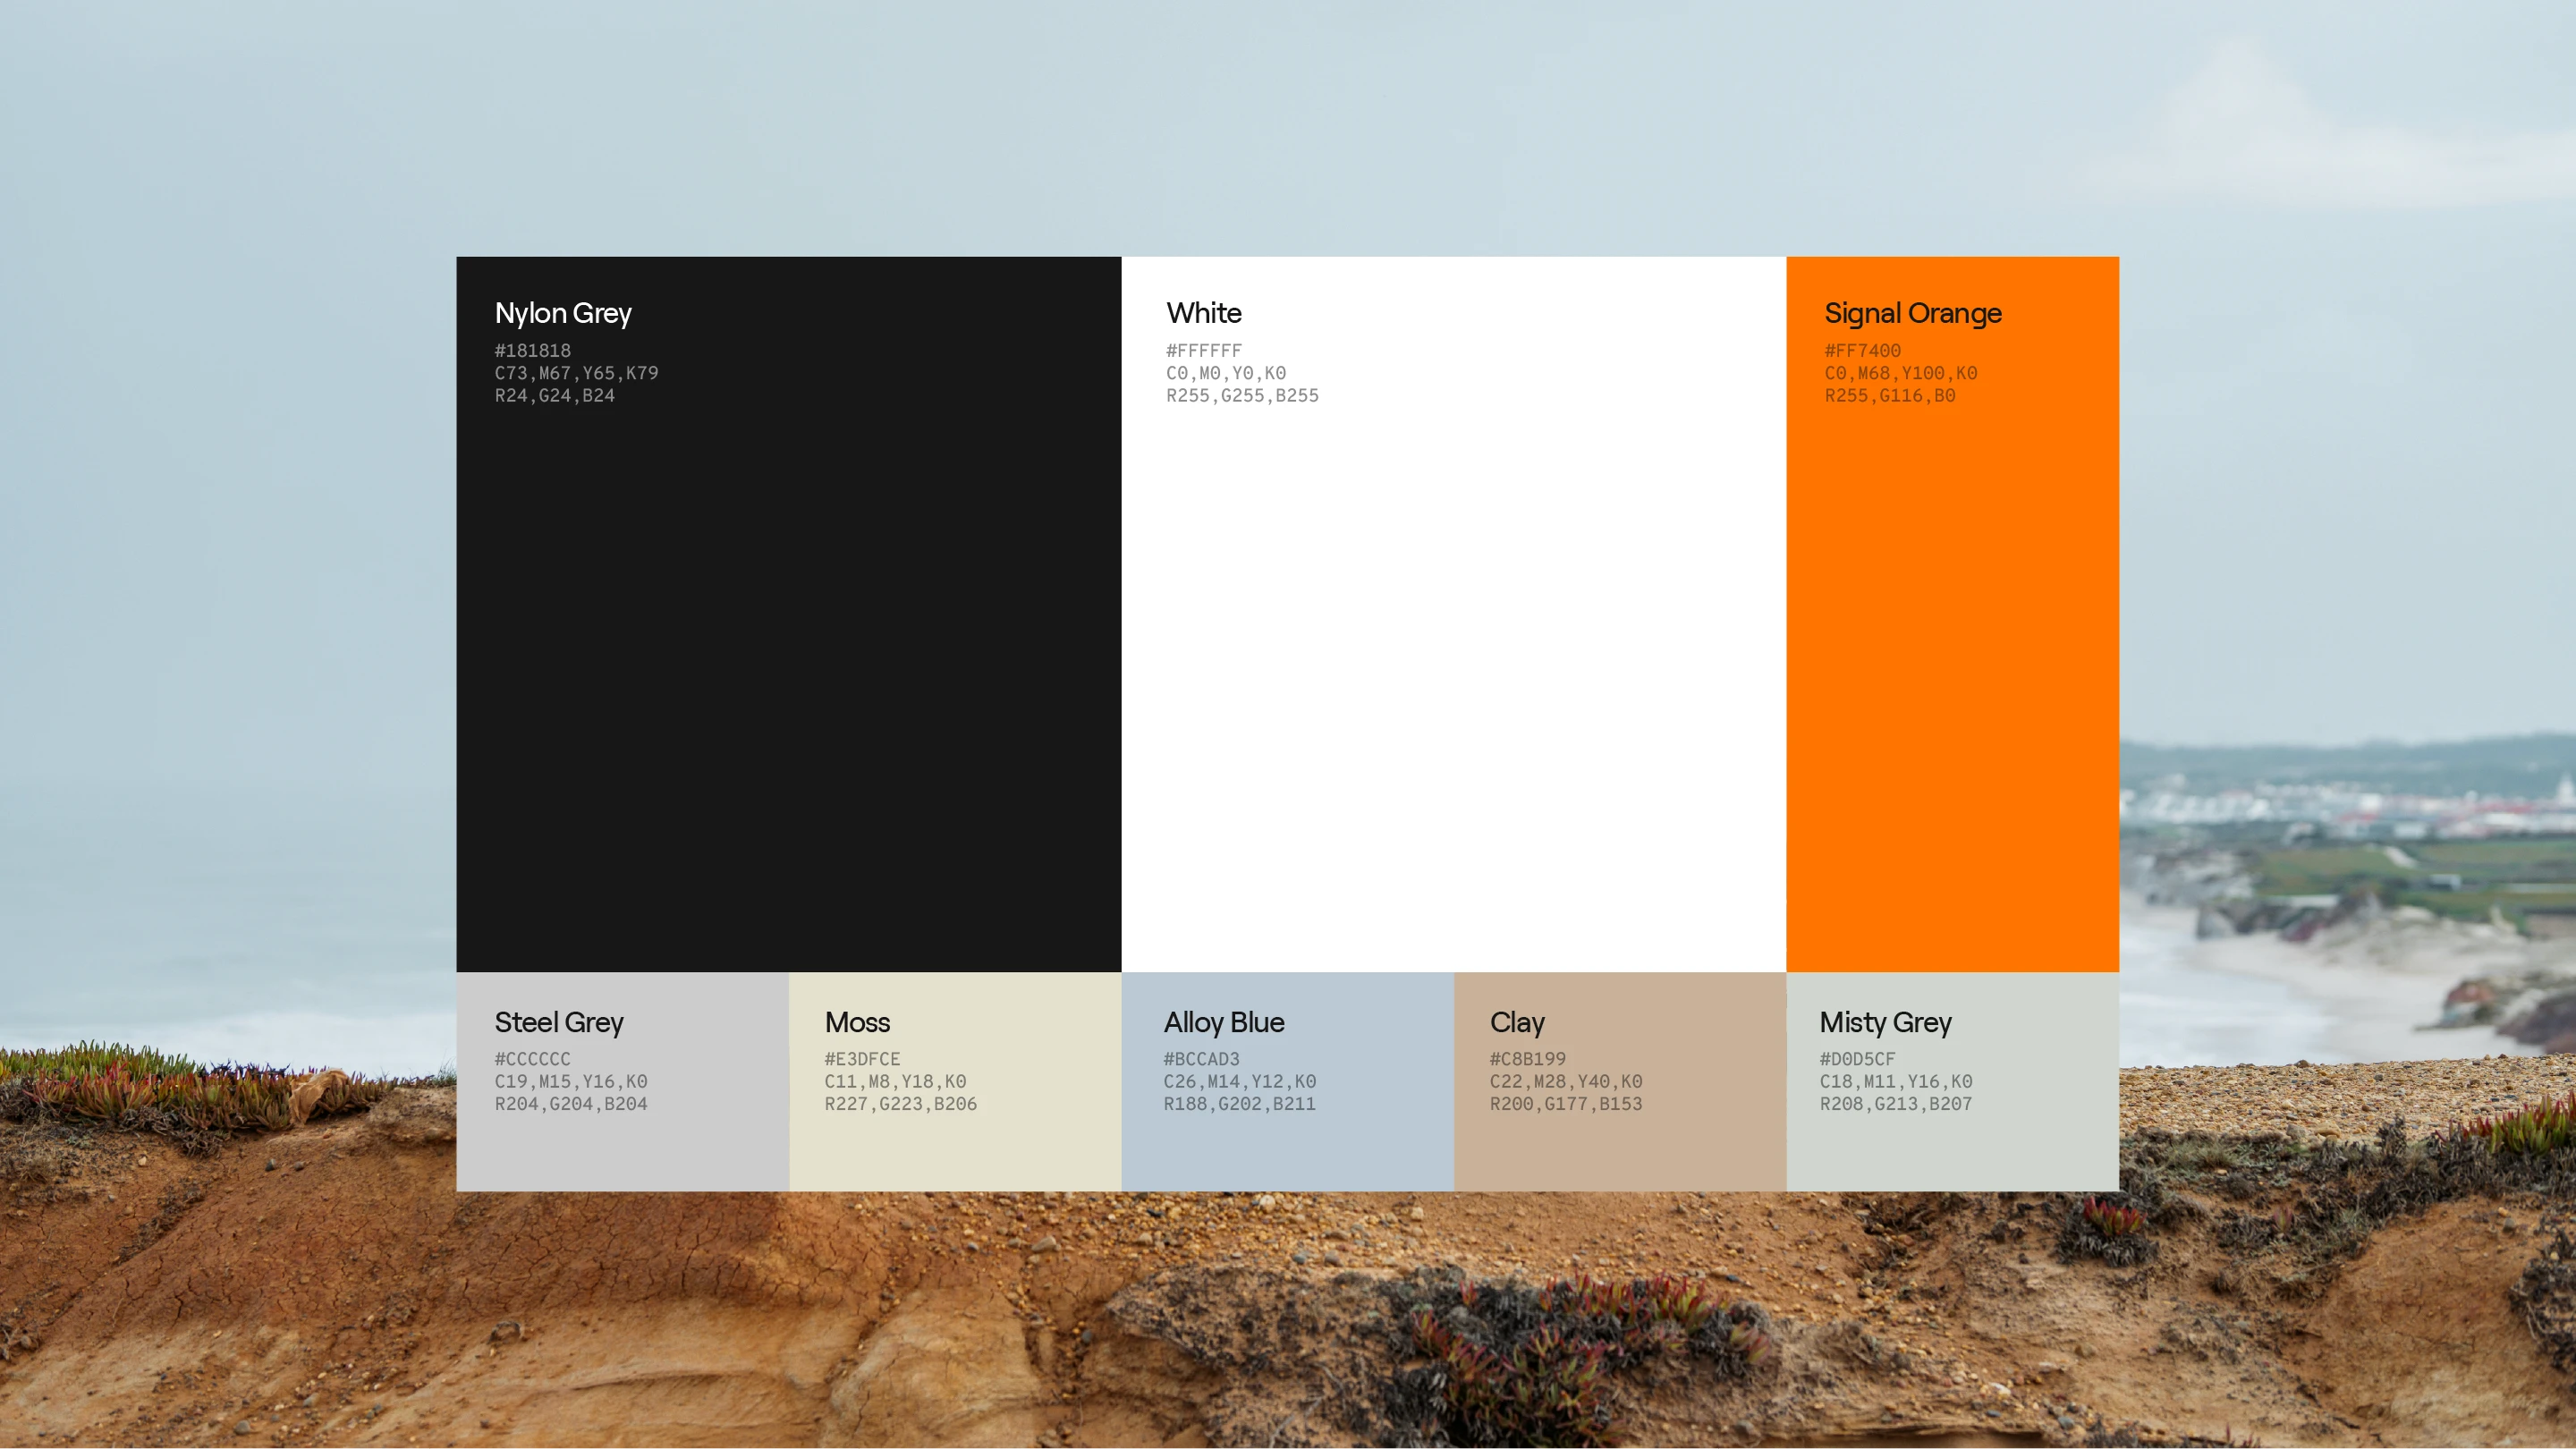Select the Steel Grey swatch

point(622,1150)
